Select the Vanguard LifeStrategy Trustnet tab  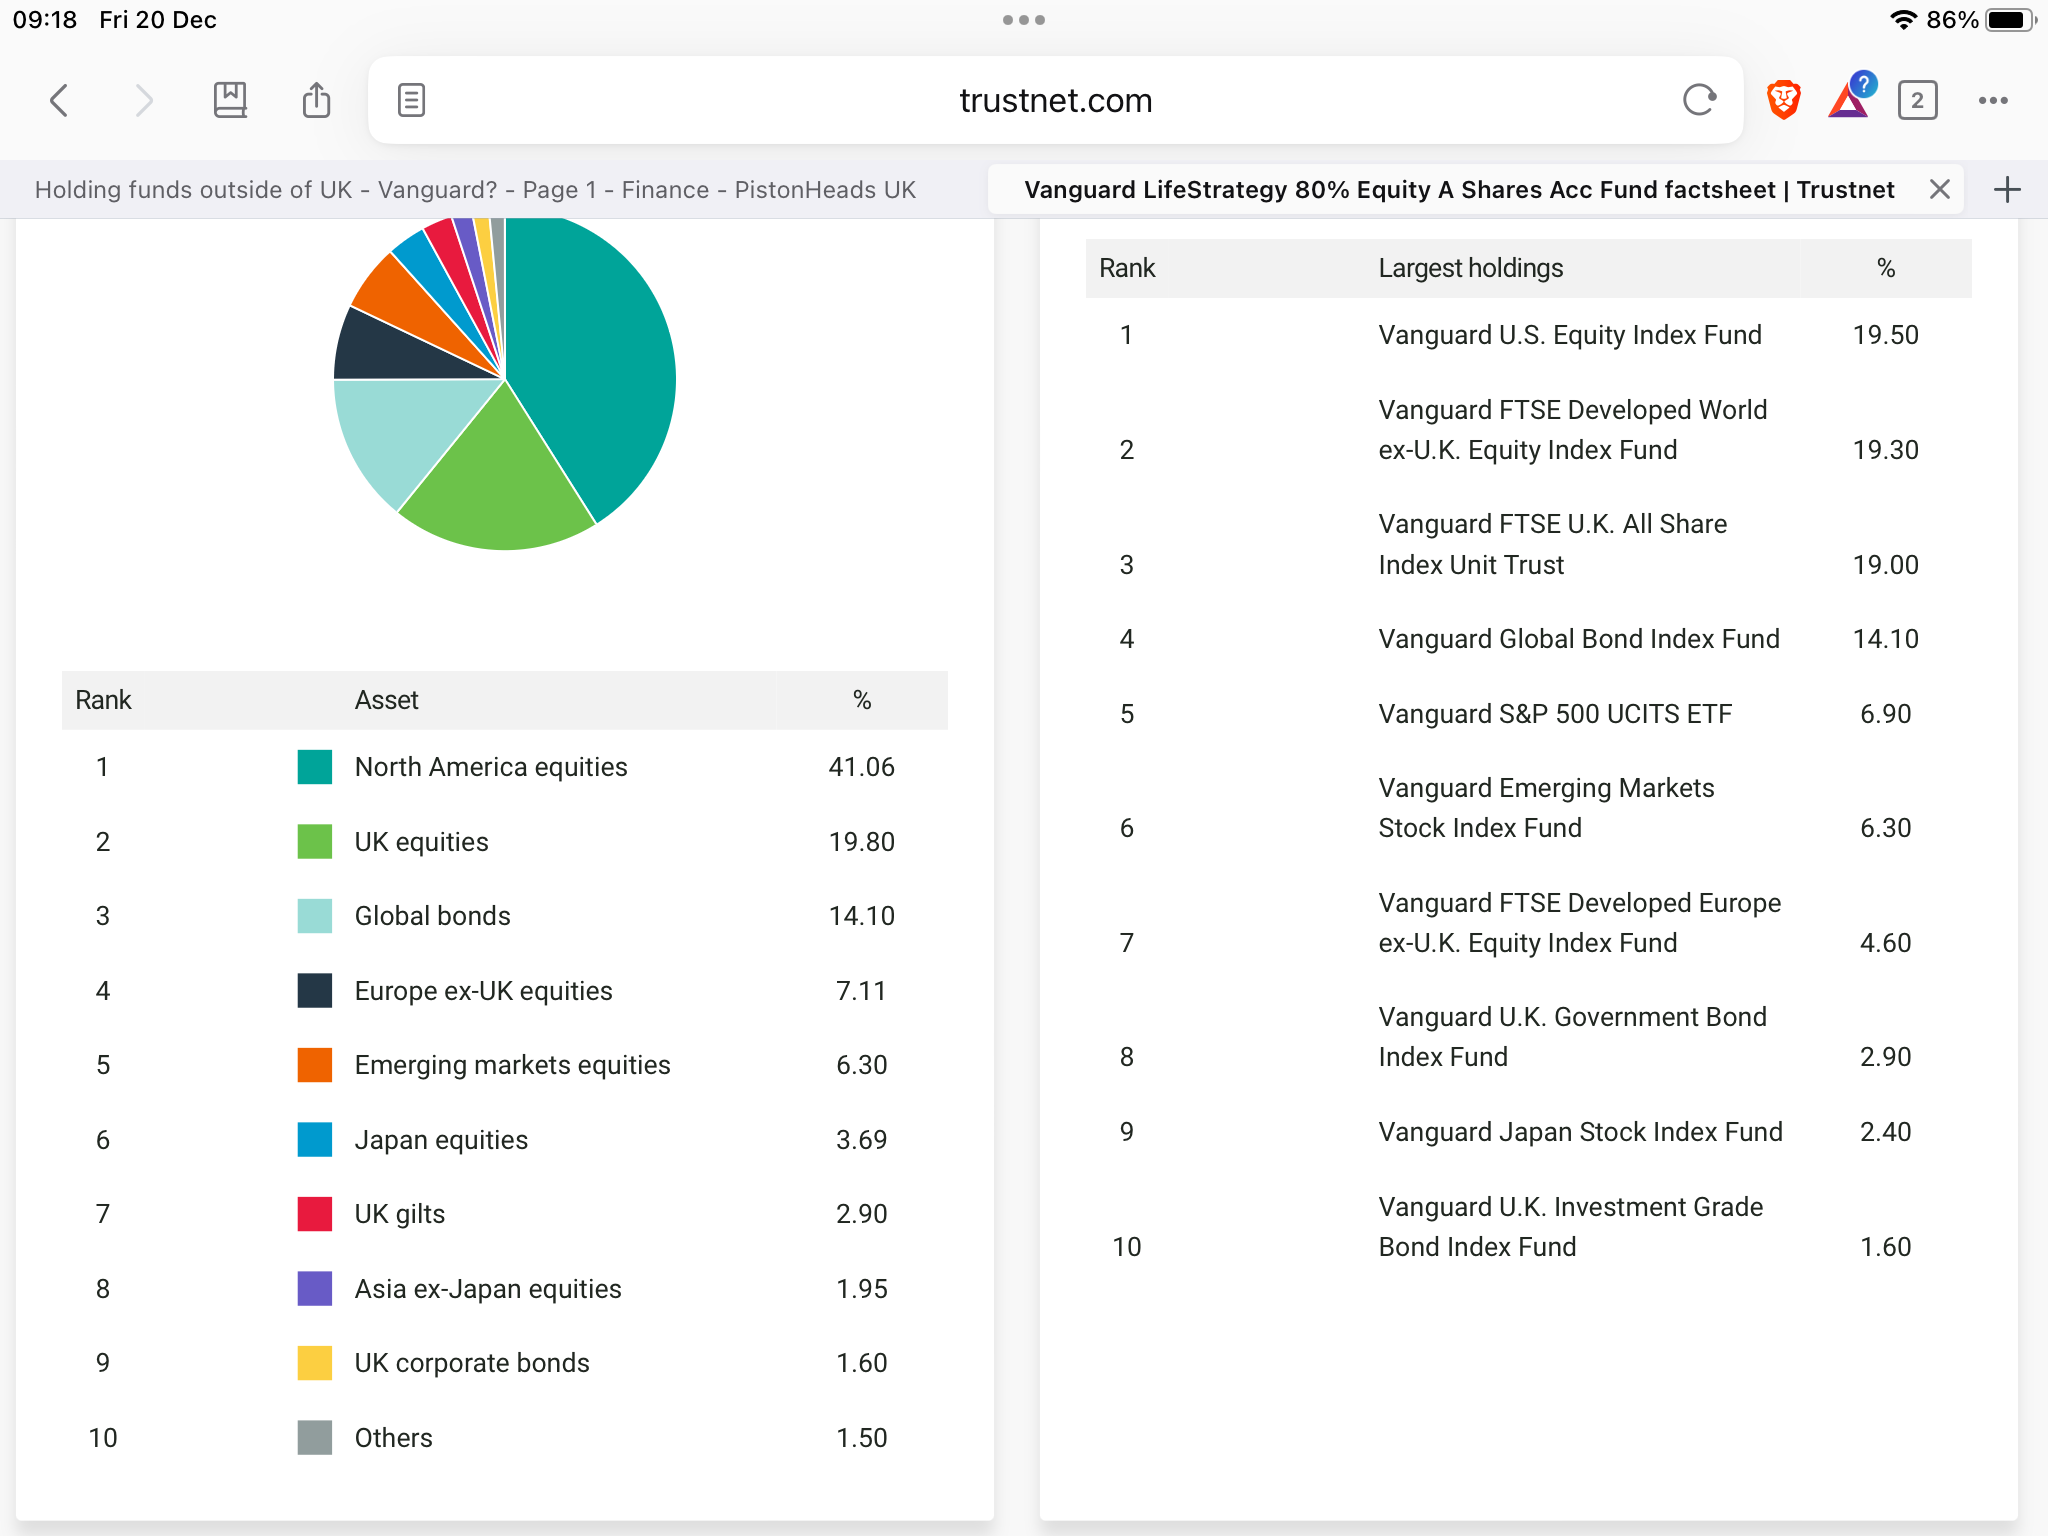1458,190
